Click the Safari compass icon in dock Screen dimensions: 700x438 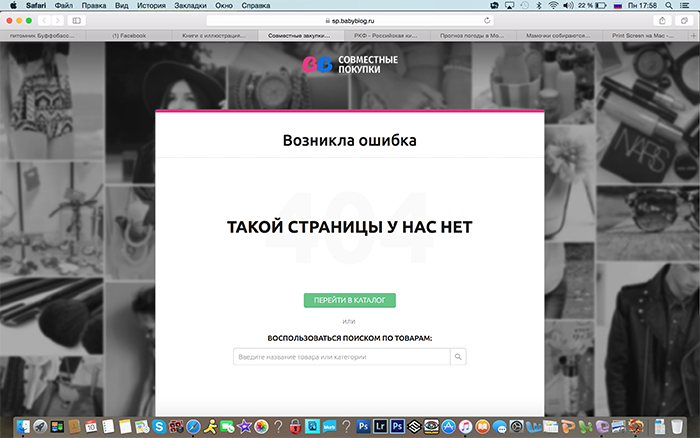pyautogui.click(x=193, y=427)
